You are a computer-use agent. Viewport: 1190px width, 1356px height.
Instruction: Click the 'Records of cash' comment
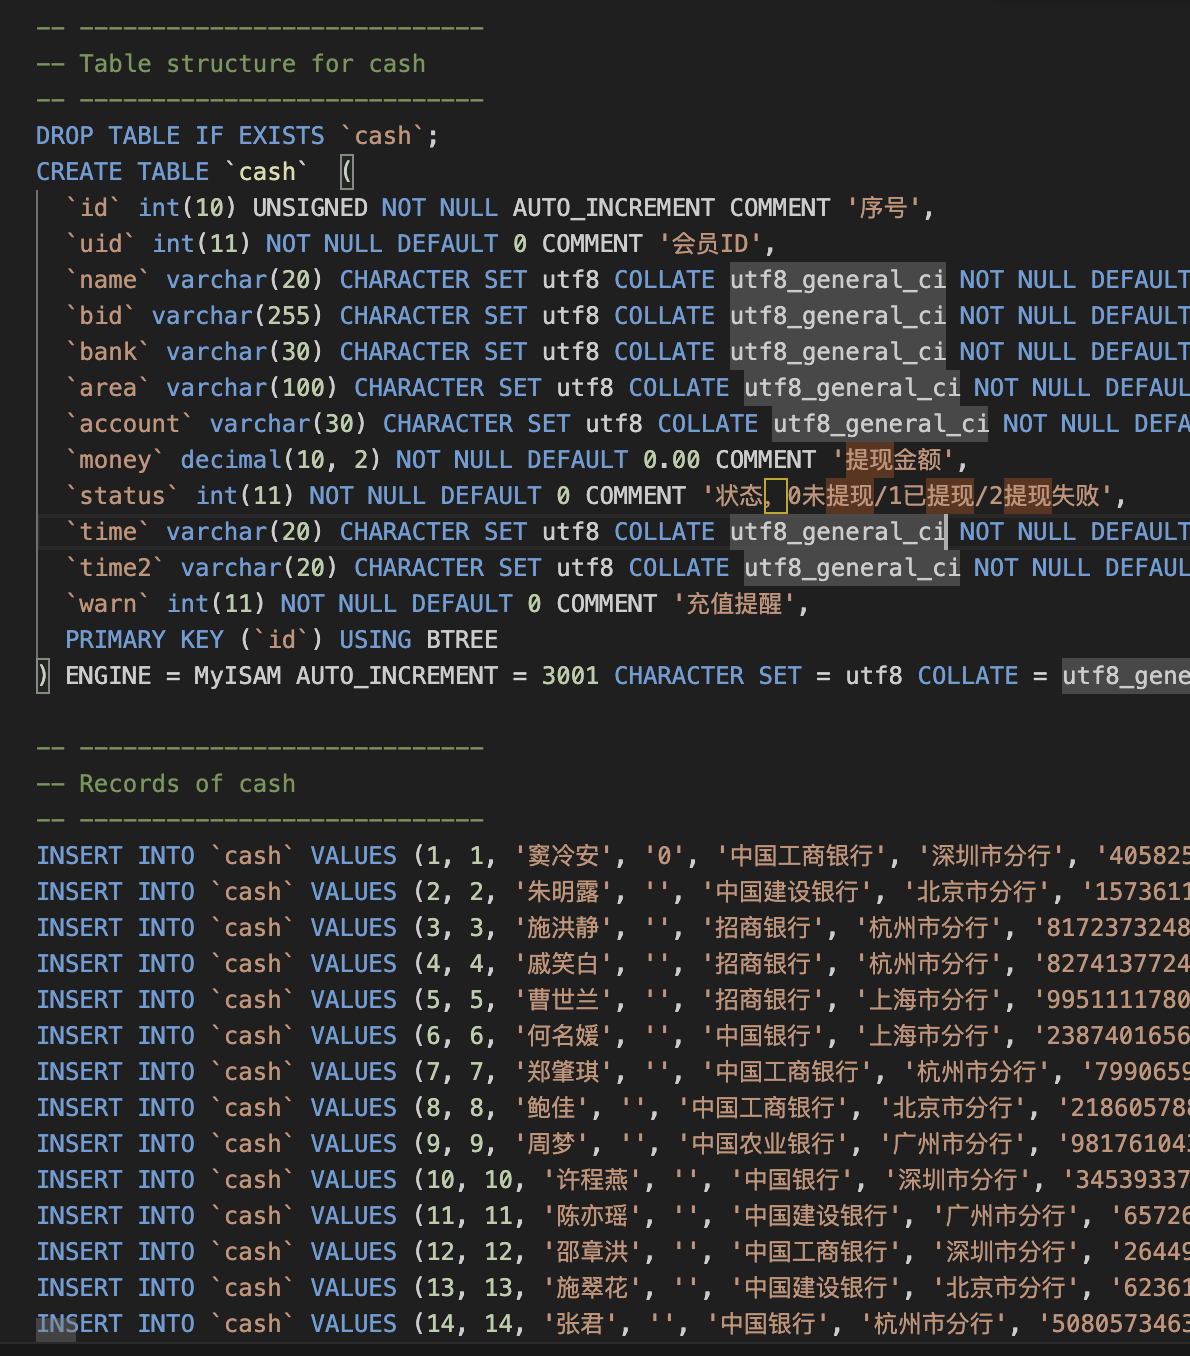[166, 784]
